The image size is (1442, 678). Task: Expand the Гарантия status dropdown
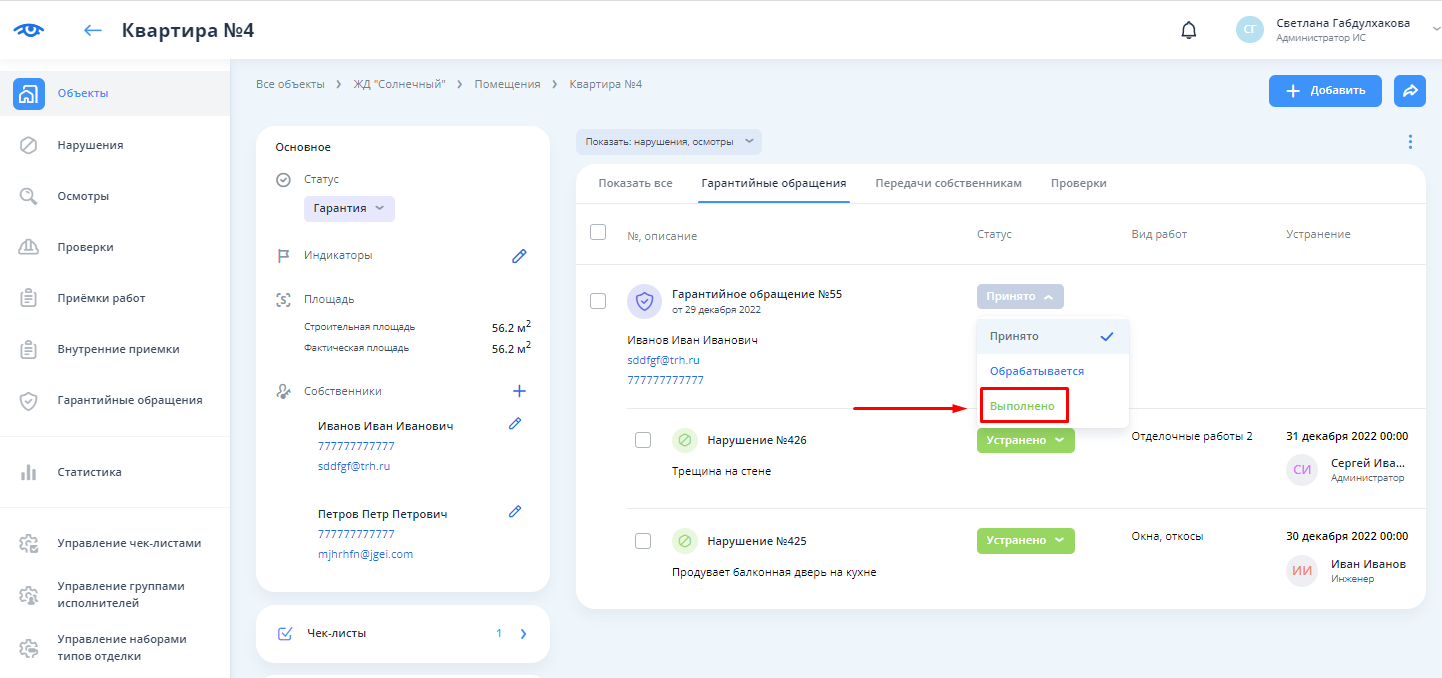(349, 209)
